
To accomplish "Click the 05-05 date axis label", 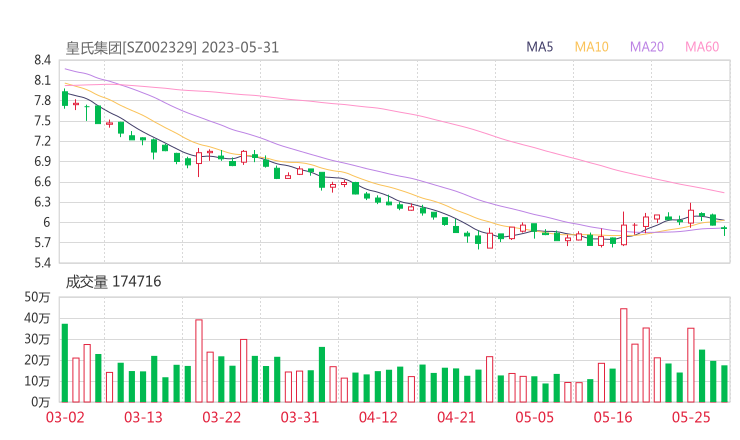I will point(534,417).
